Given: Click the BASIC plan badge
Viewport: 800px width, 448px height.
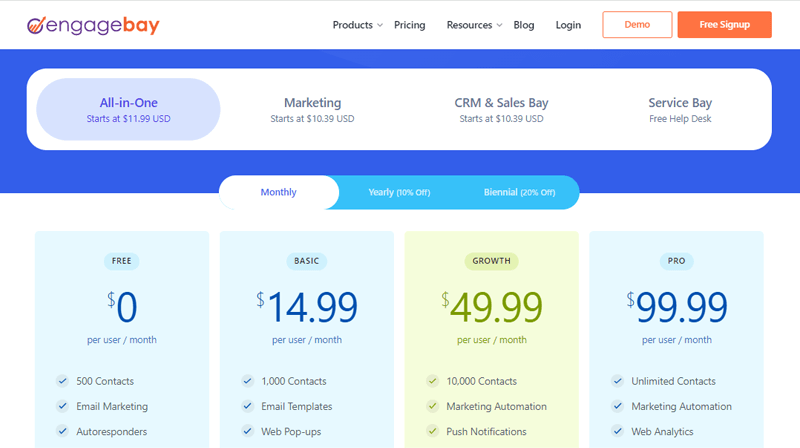Looking at the screenshot, I should pos(307,261).
